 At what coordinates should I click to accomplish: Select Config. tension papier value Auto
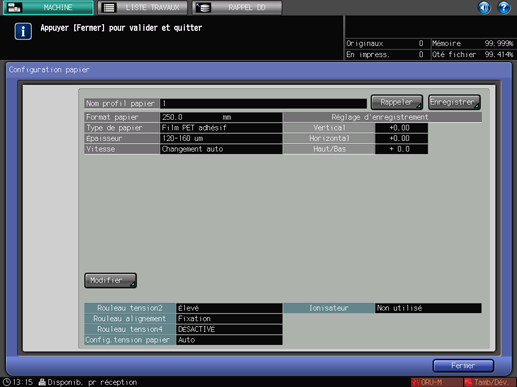(229, 340)
